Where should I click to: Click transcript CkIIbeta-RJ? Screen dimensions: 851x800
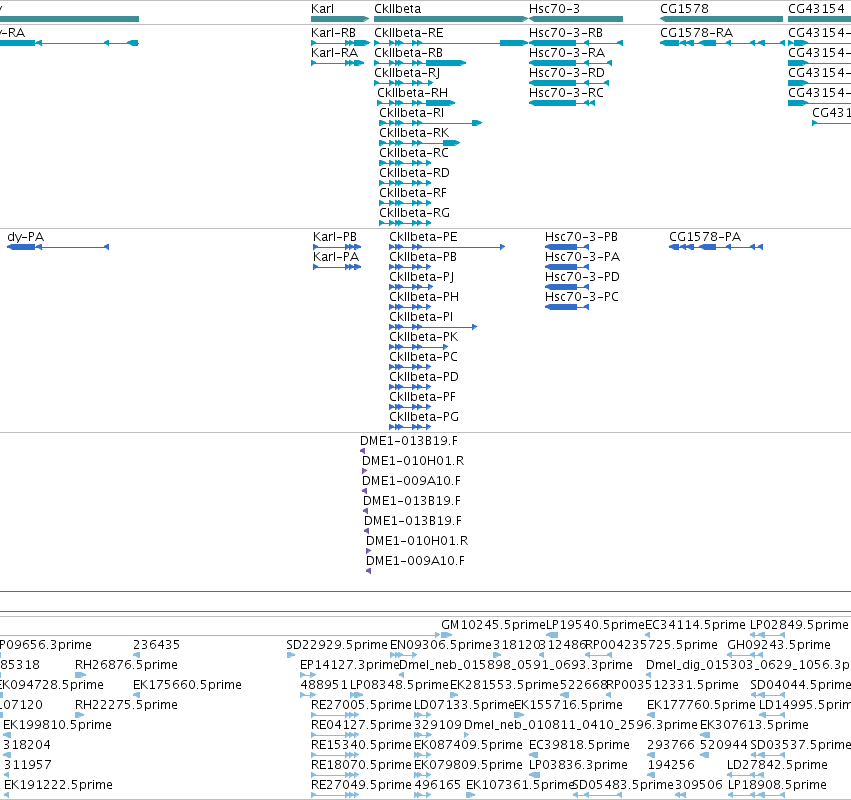(407, 73)
